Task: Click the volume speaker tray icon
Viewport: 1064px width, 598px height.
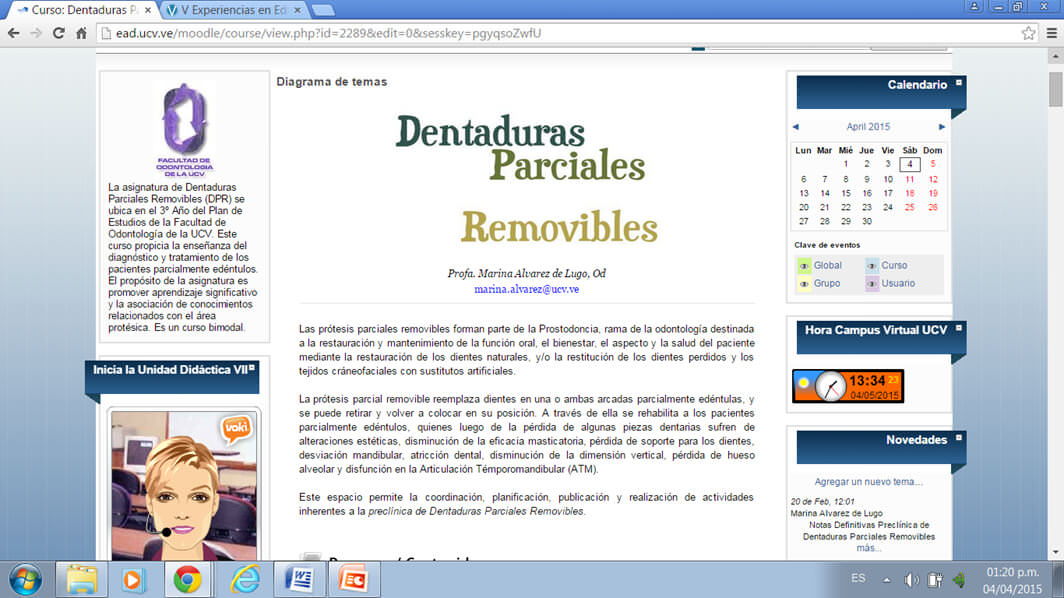Action: coord(911,579)
